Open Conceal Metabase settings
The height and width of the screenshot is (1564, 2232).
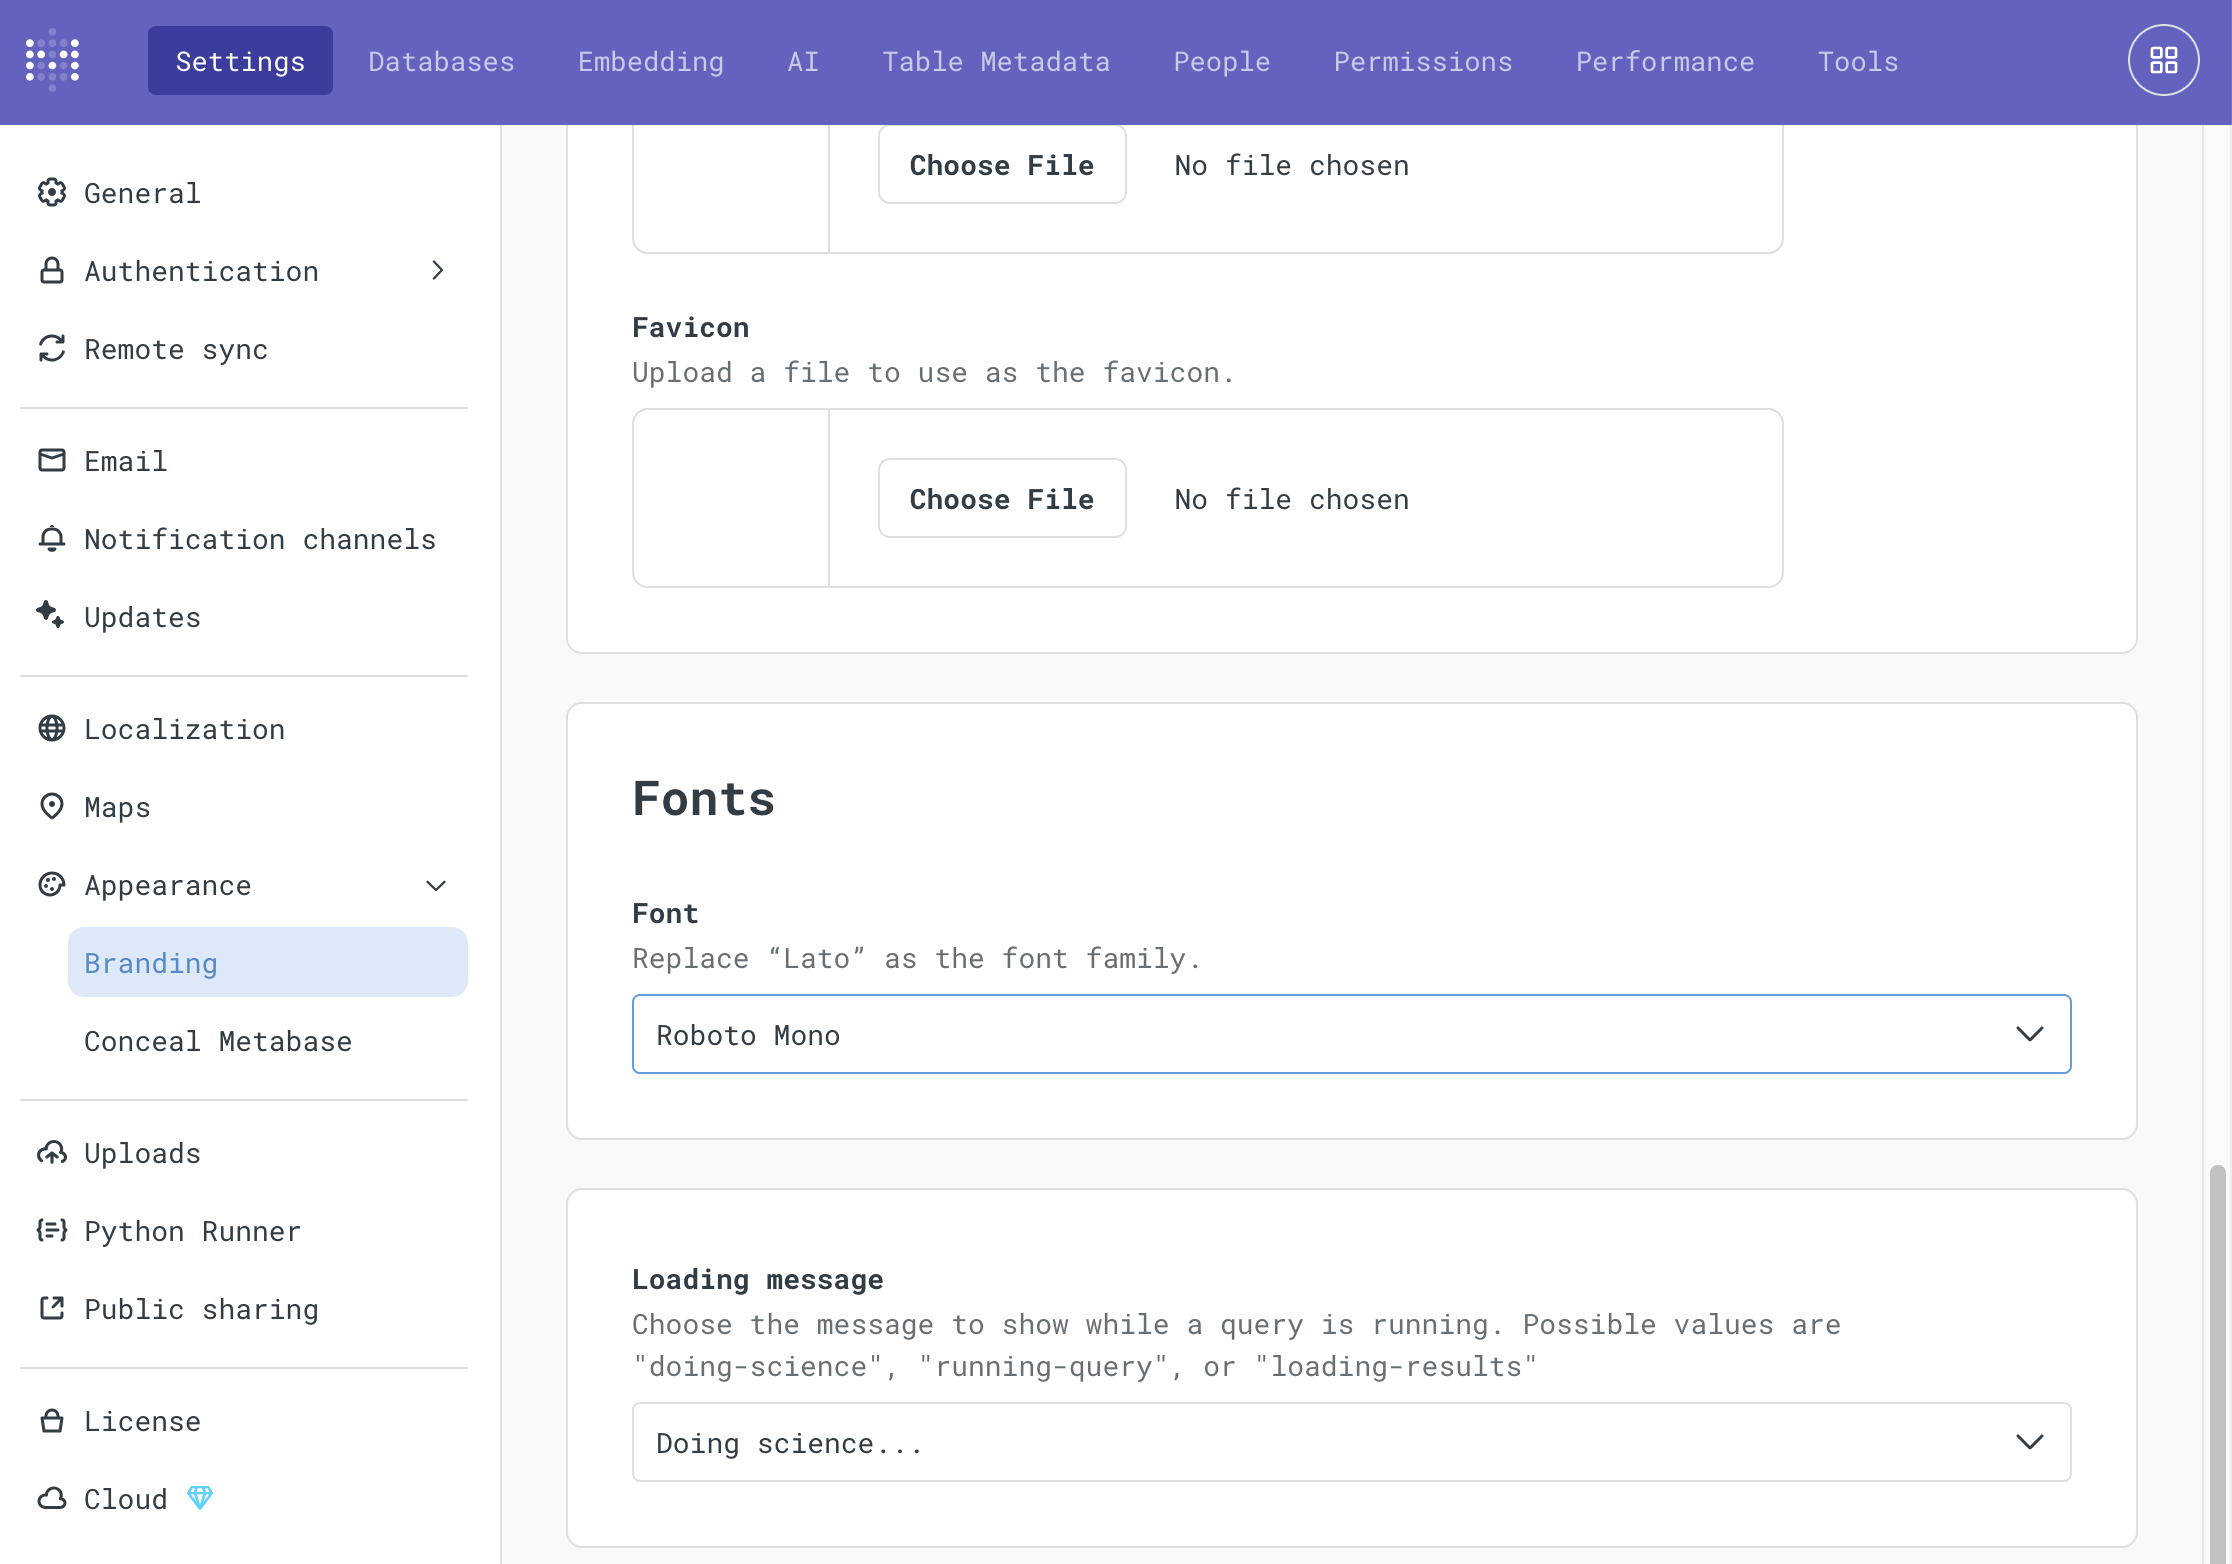click(217, 1040)
